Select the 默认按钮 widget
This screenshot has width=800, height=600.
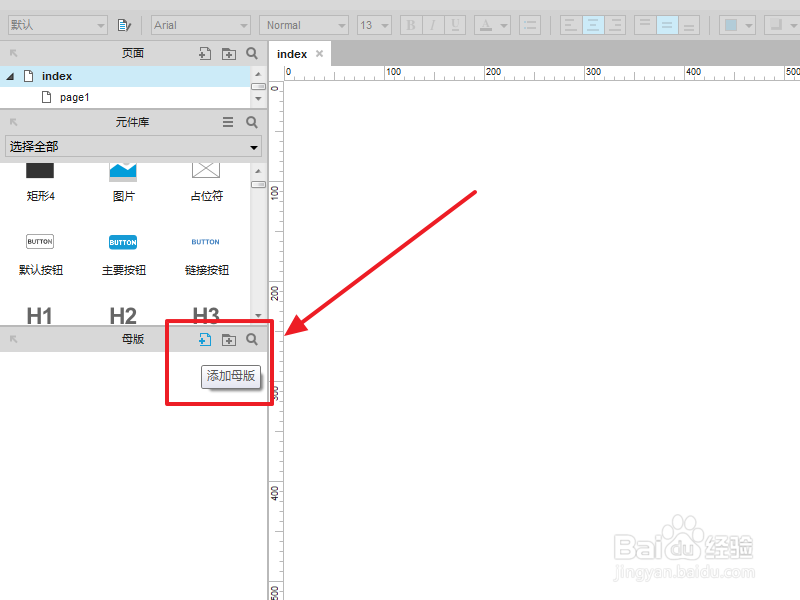pyautogui.click(x=40, y=254)
